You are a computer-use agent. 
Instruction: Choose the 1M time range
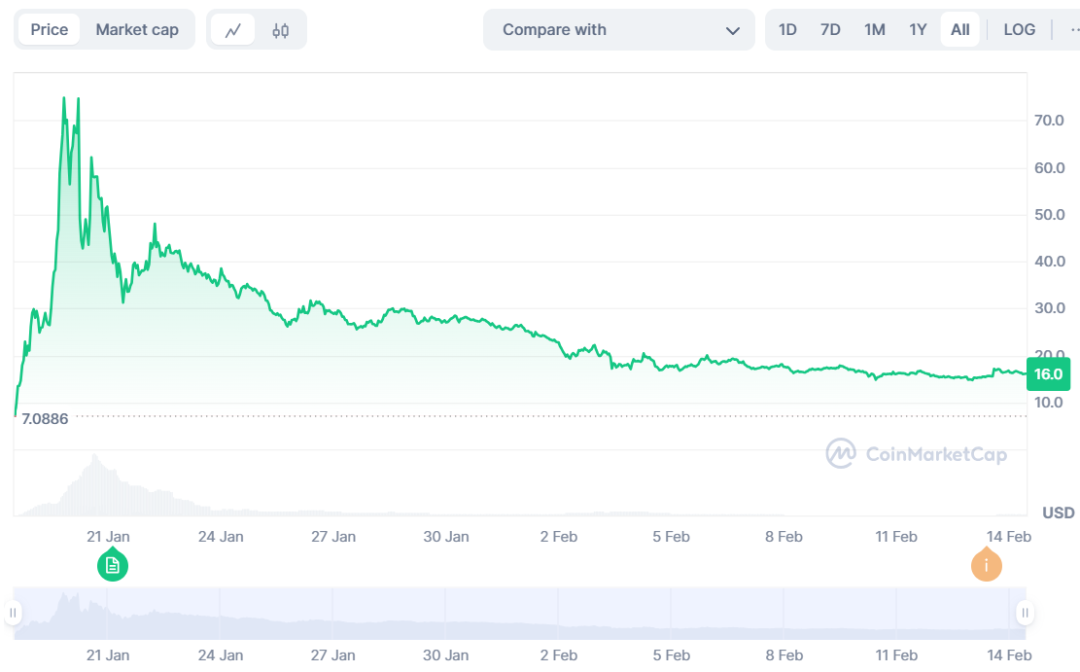(x=875, y=30)
